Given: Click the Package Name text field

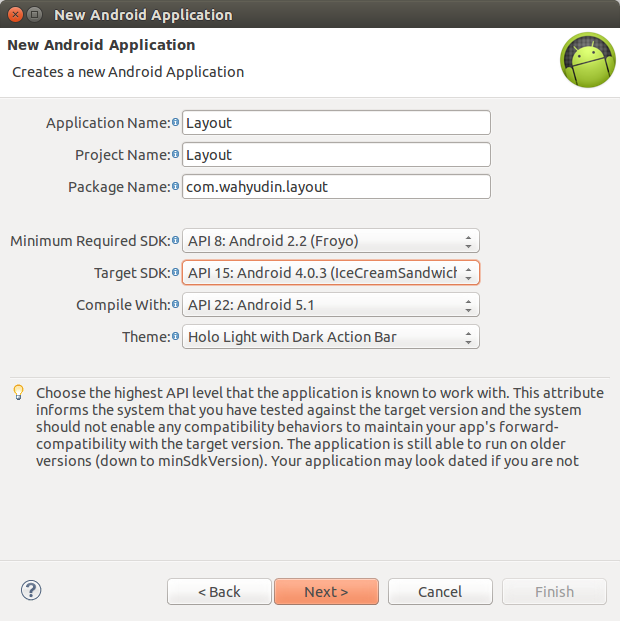Looking at the screenshot, I should tap(336, 187).
